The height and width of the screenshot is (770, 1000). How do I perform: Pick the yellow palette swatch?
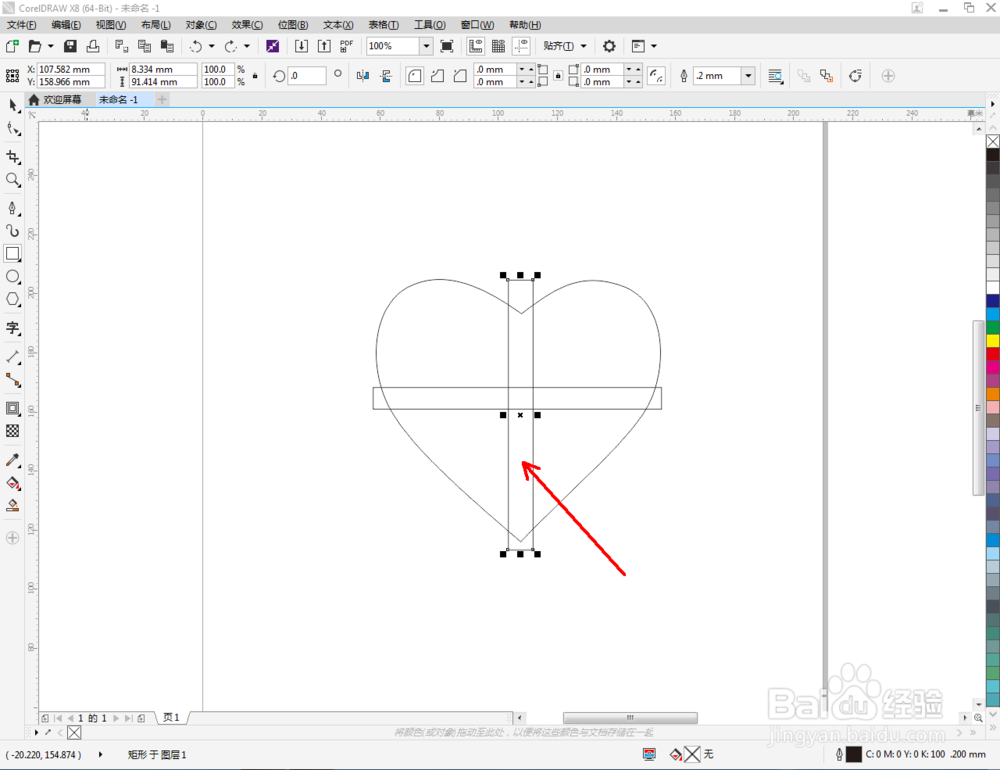993,341
